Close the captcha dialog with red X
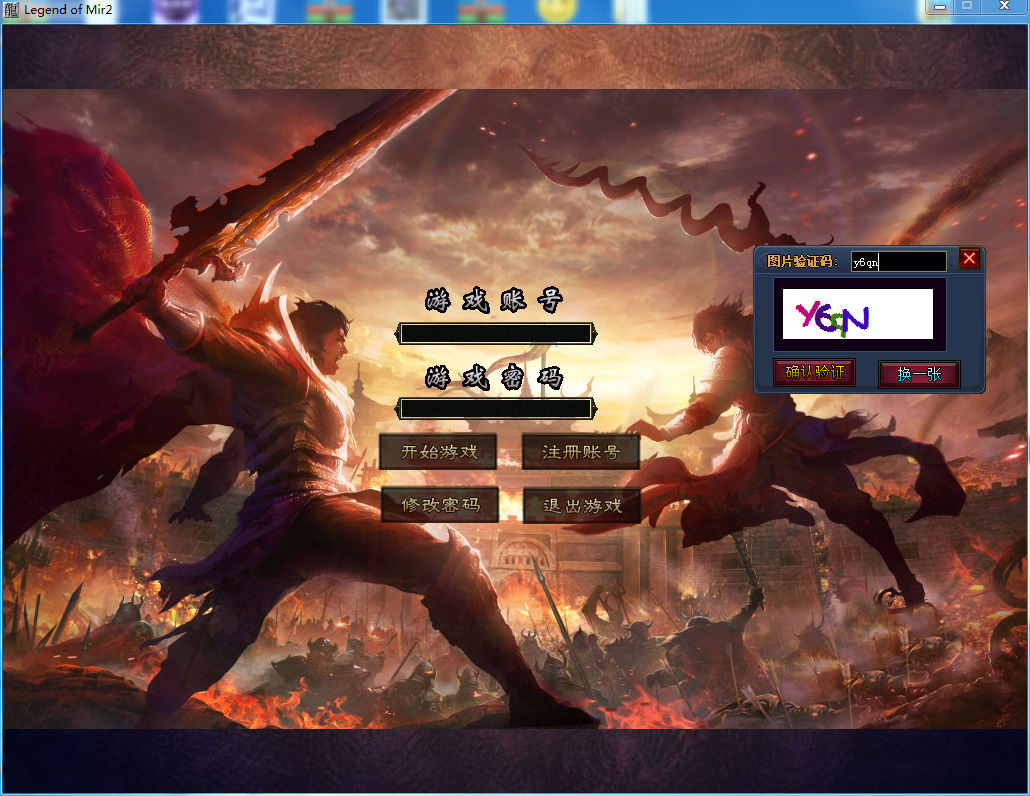1030x796 pixels. pyautogui.click(x=969, y=259)
